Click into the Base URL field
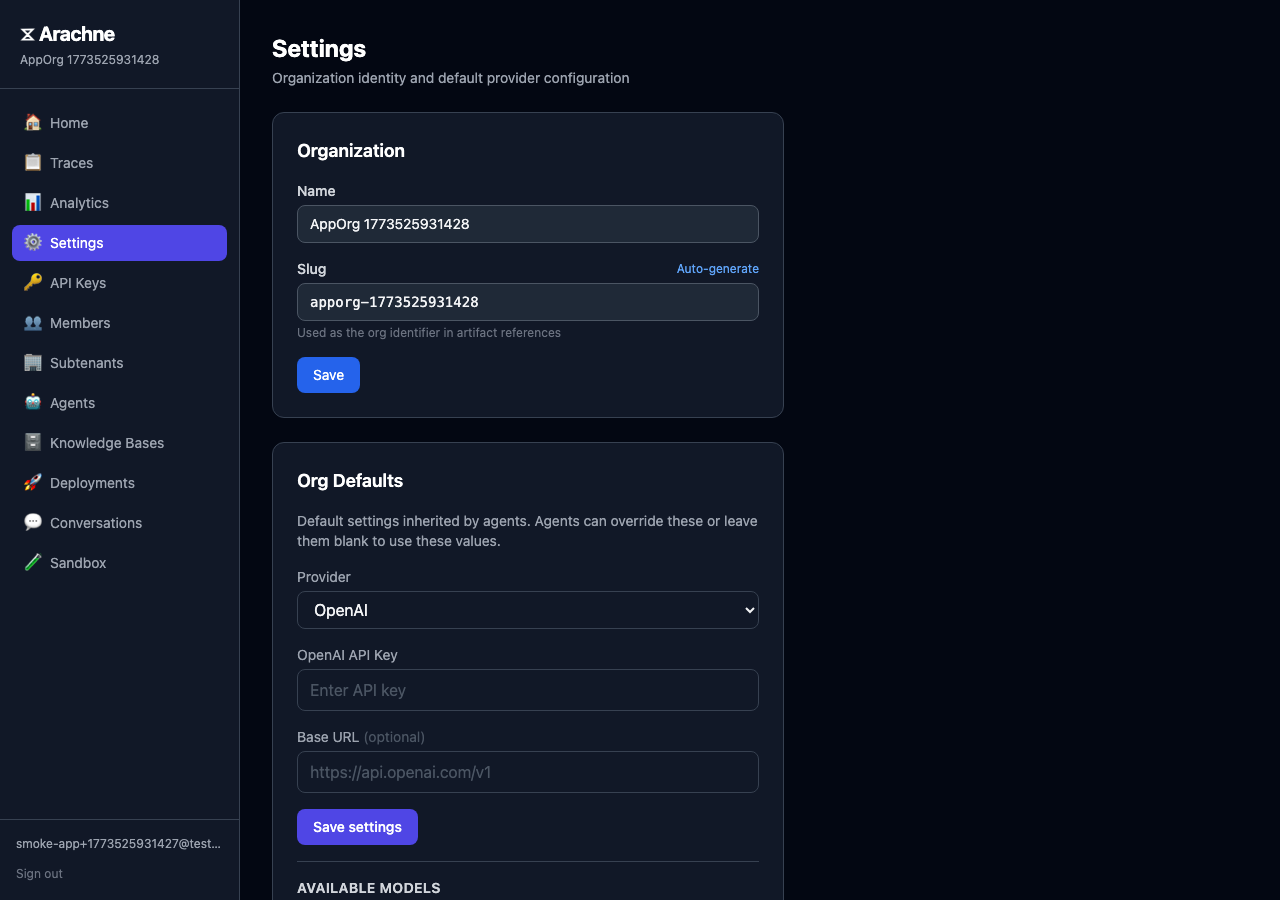Image resolution: width=1280 pixels, height=900 pixels. coord(527,772)
